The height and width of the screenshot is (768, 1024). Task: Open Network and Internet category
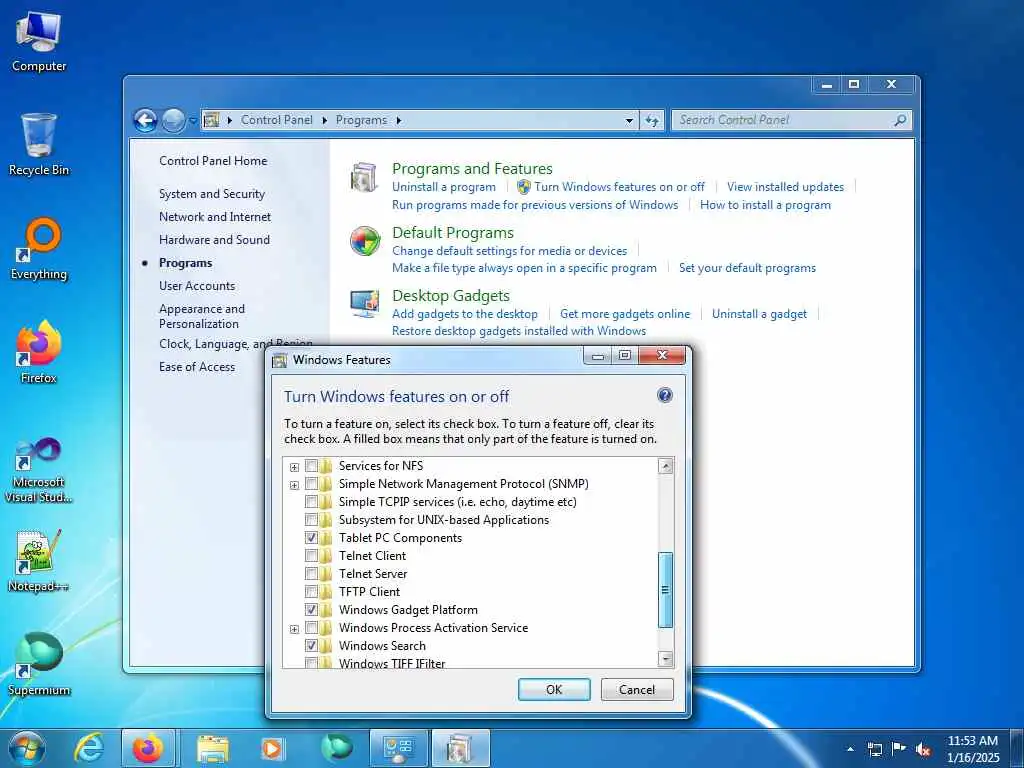coord(215,217)
